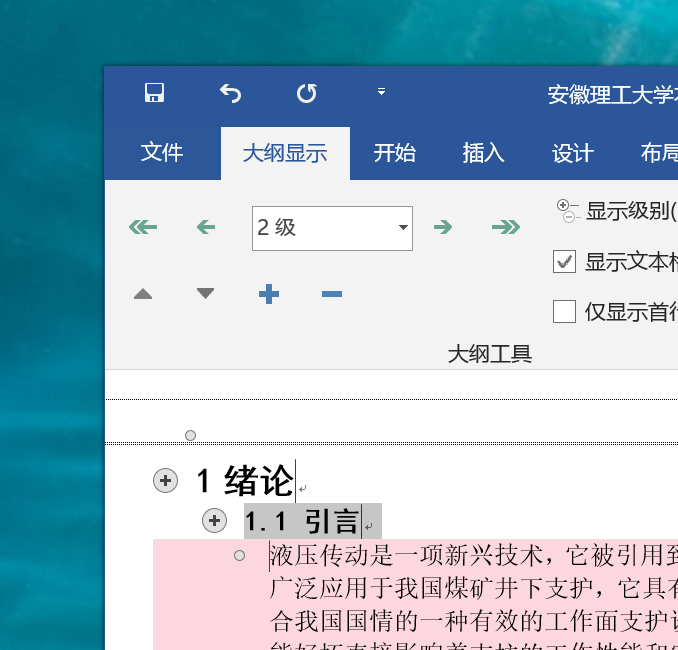Expand the outline section with the blue plus
Viewport: 678px width, 650px height.
269,294
